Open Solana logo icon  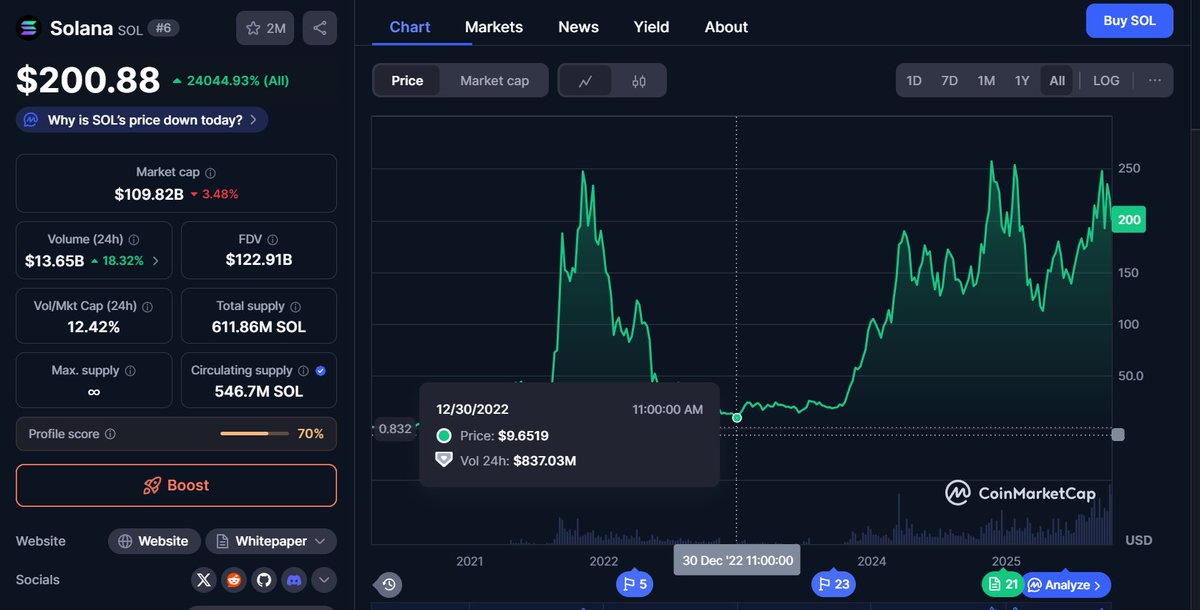29,29
